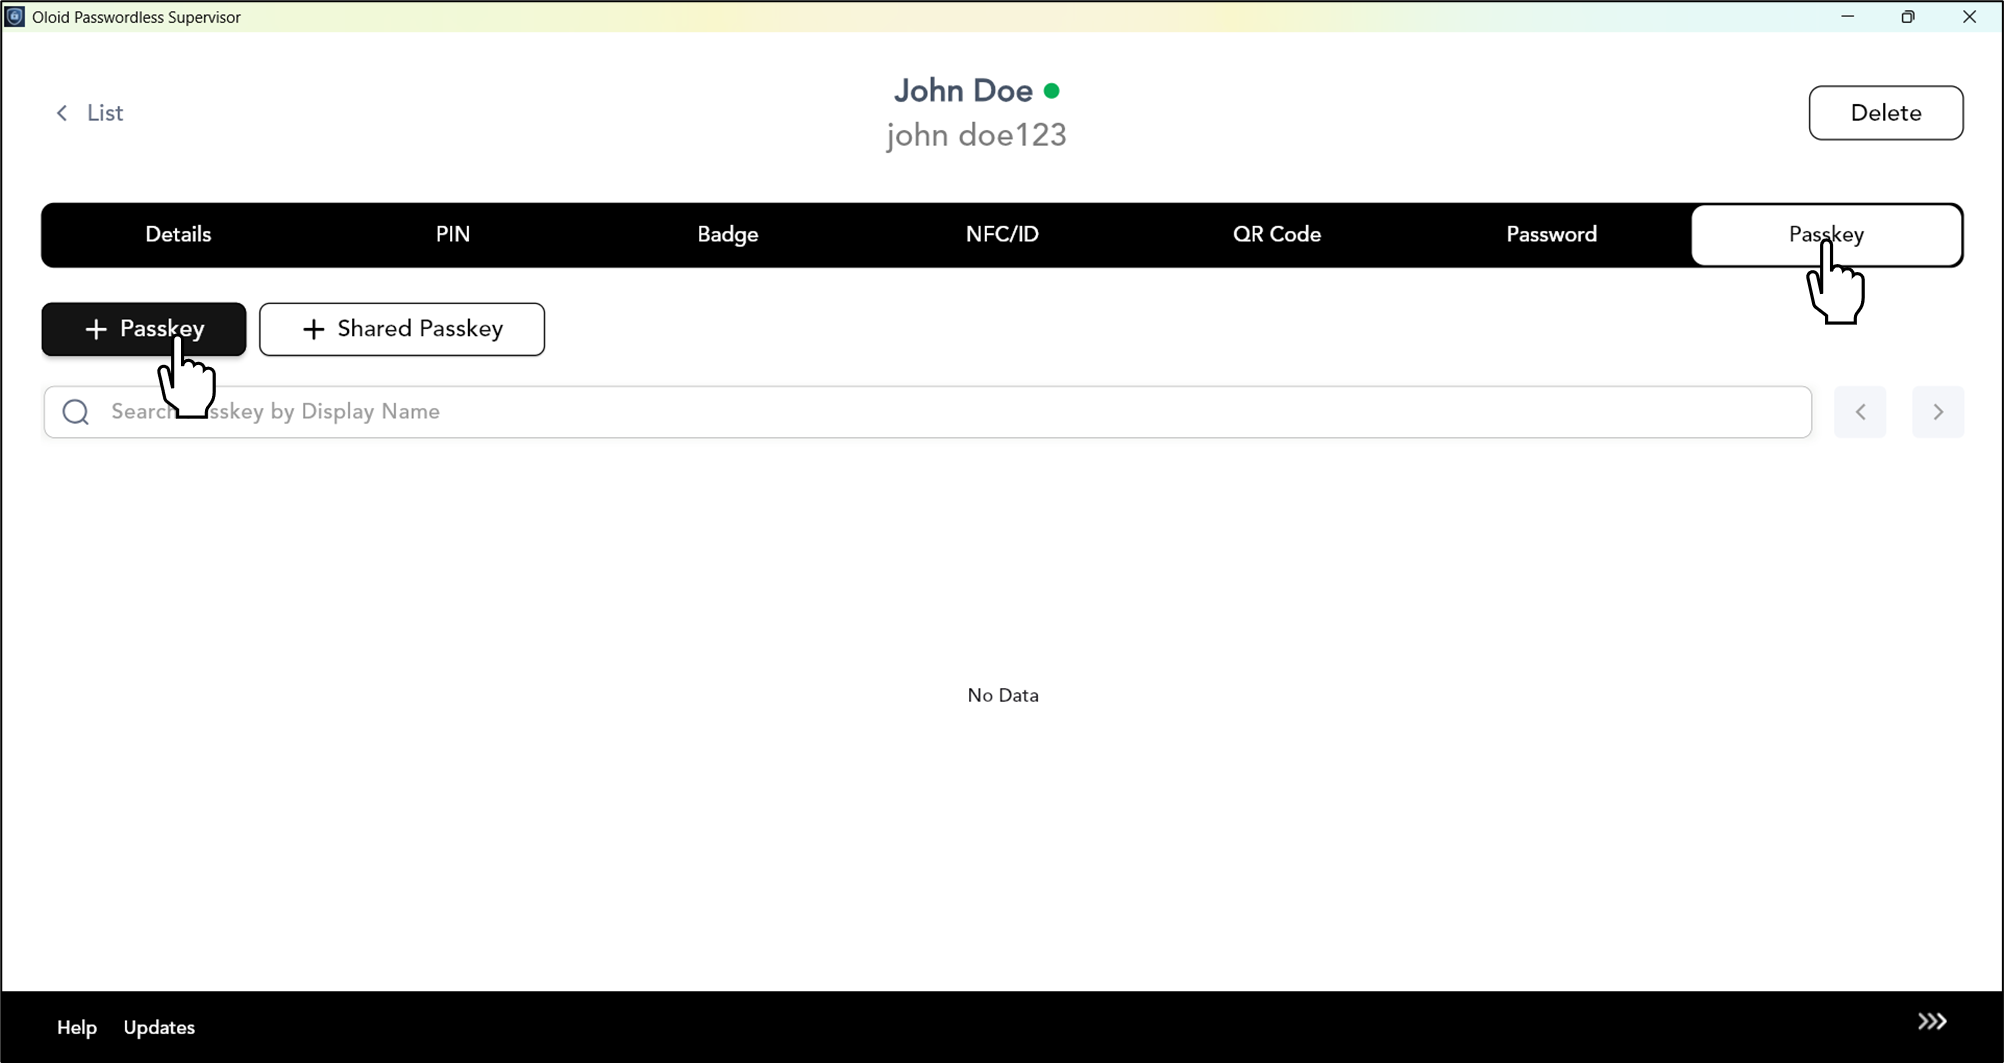Go to next passkey page arrow
The image size is (2004, 1063).
(1938, 412)
